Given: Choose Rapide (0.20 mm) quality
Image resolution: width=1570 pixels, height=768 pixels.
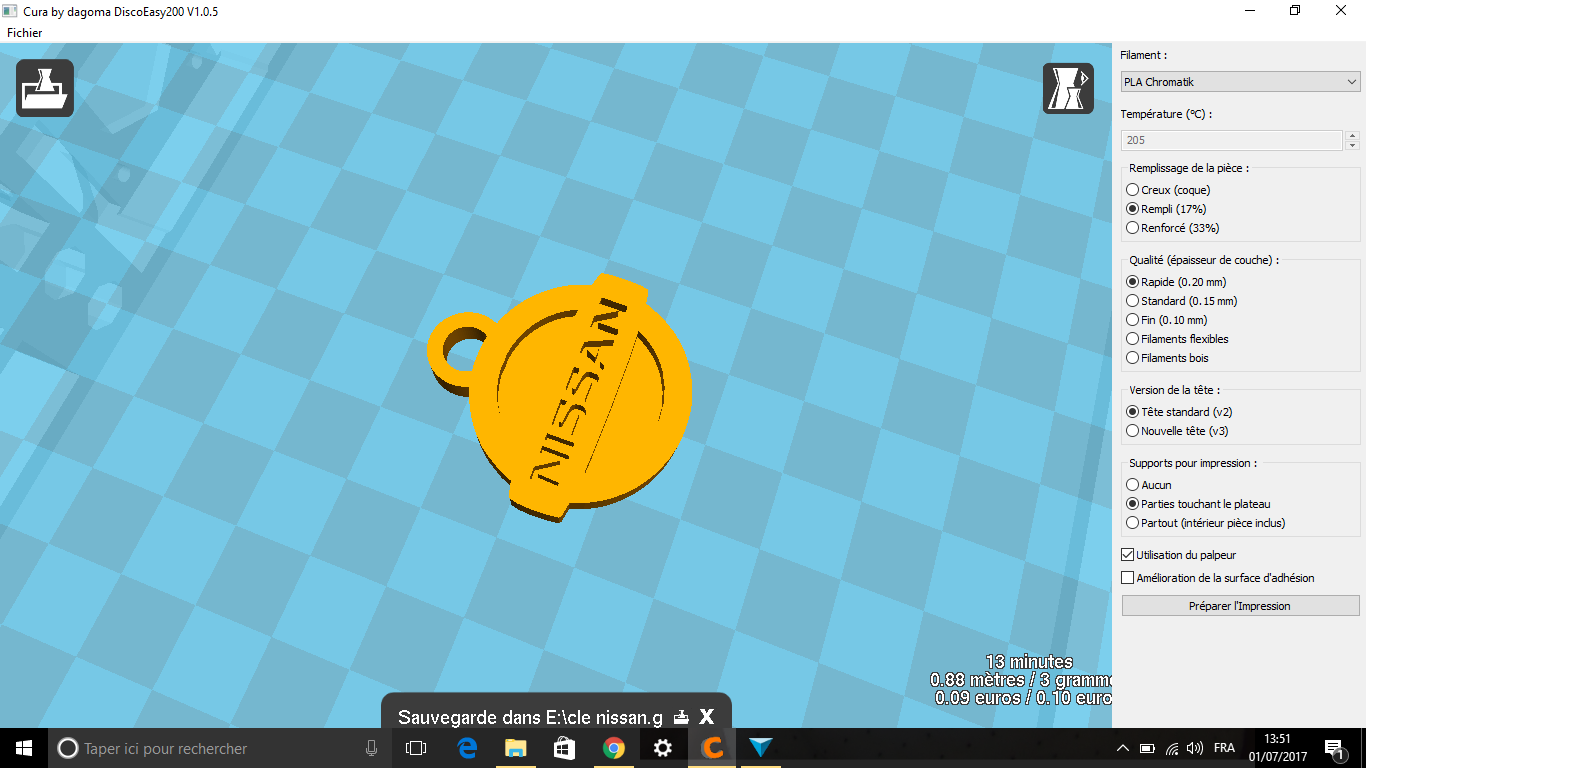Looking at the screenshot, I should point(1176,282).
